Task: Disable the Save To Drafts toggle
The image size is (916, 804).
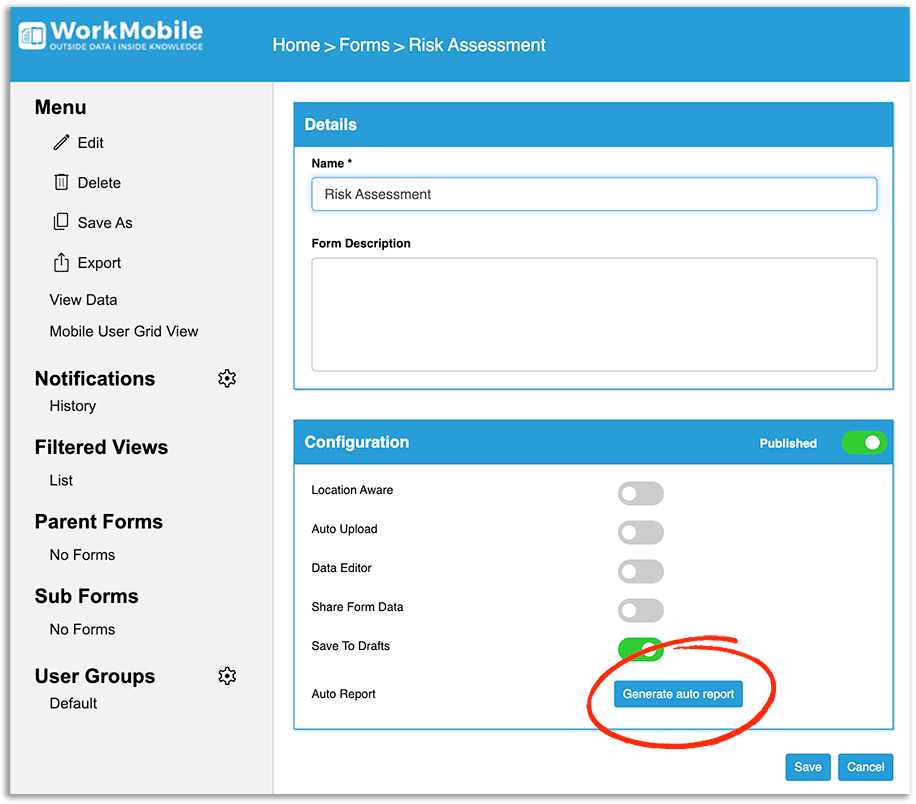Action: [x=641, y=649]
